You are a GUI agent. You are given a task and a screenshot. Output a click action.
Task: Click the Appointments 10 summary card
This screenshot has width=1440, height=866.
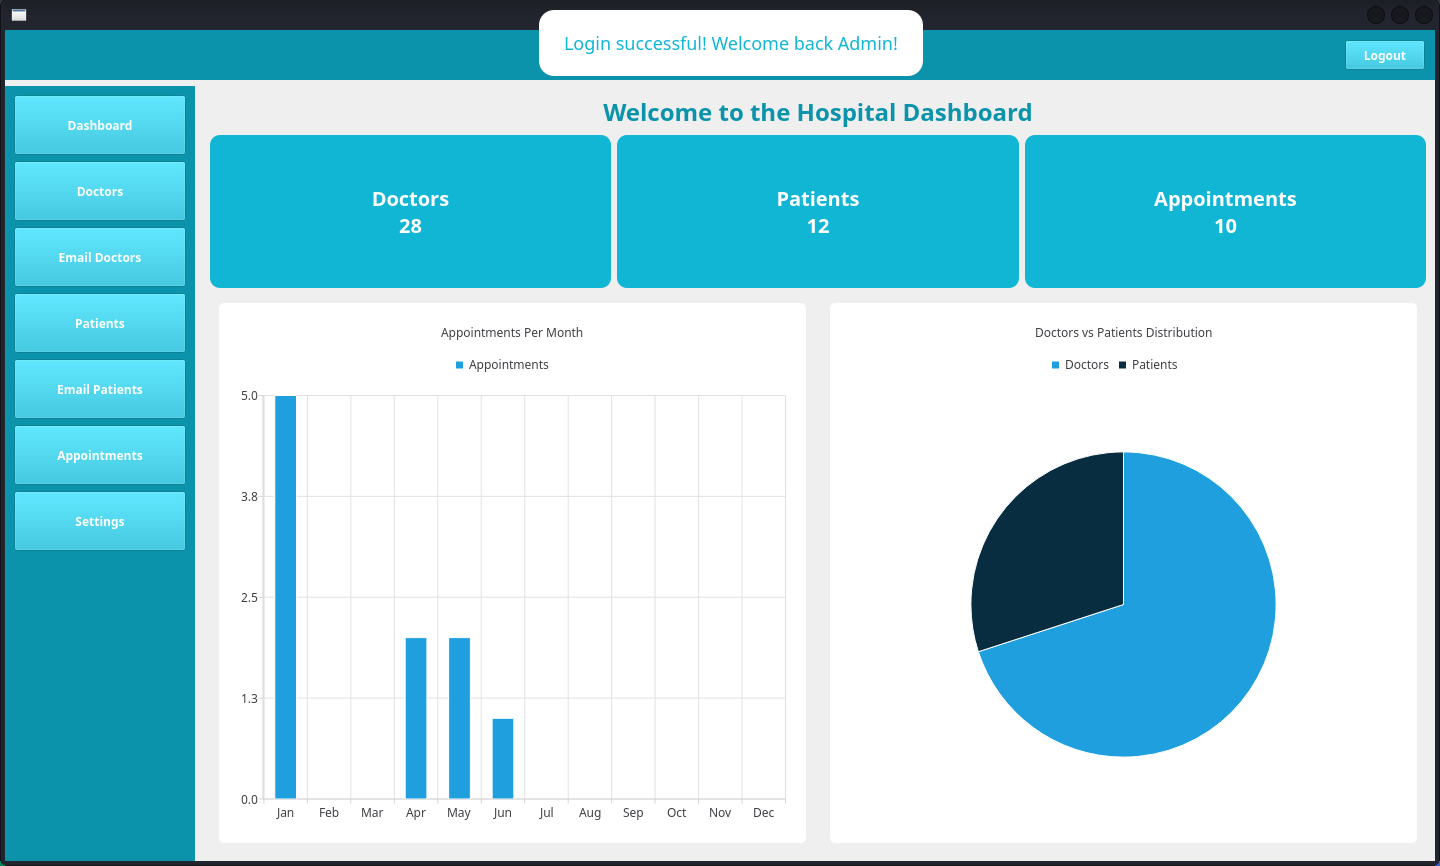point(1225,211)
